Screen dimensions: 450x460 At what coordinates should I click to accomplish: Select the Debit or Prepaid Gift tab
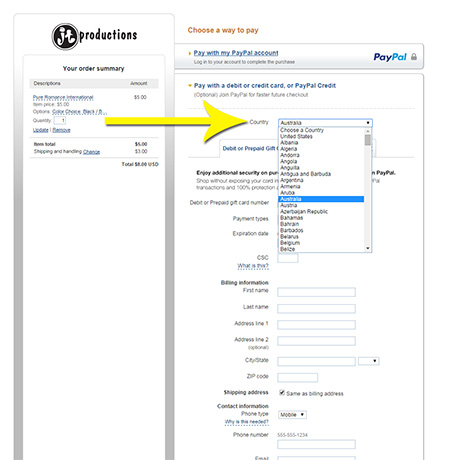click(x=249, y=148)
